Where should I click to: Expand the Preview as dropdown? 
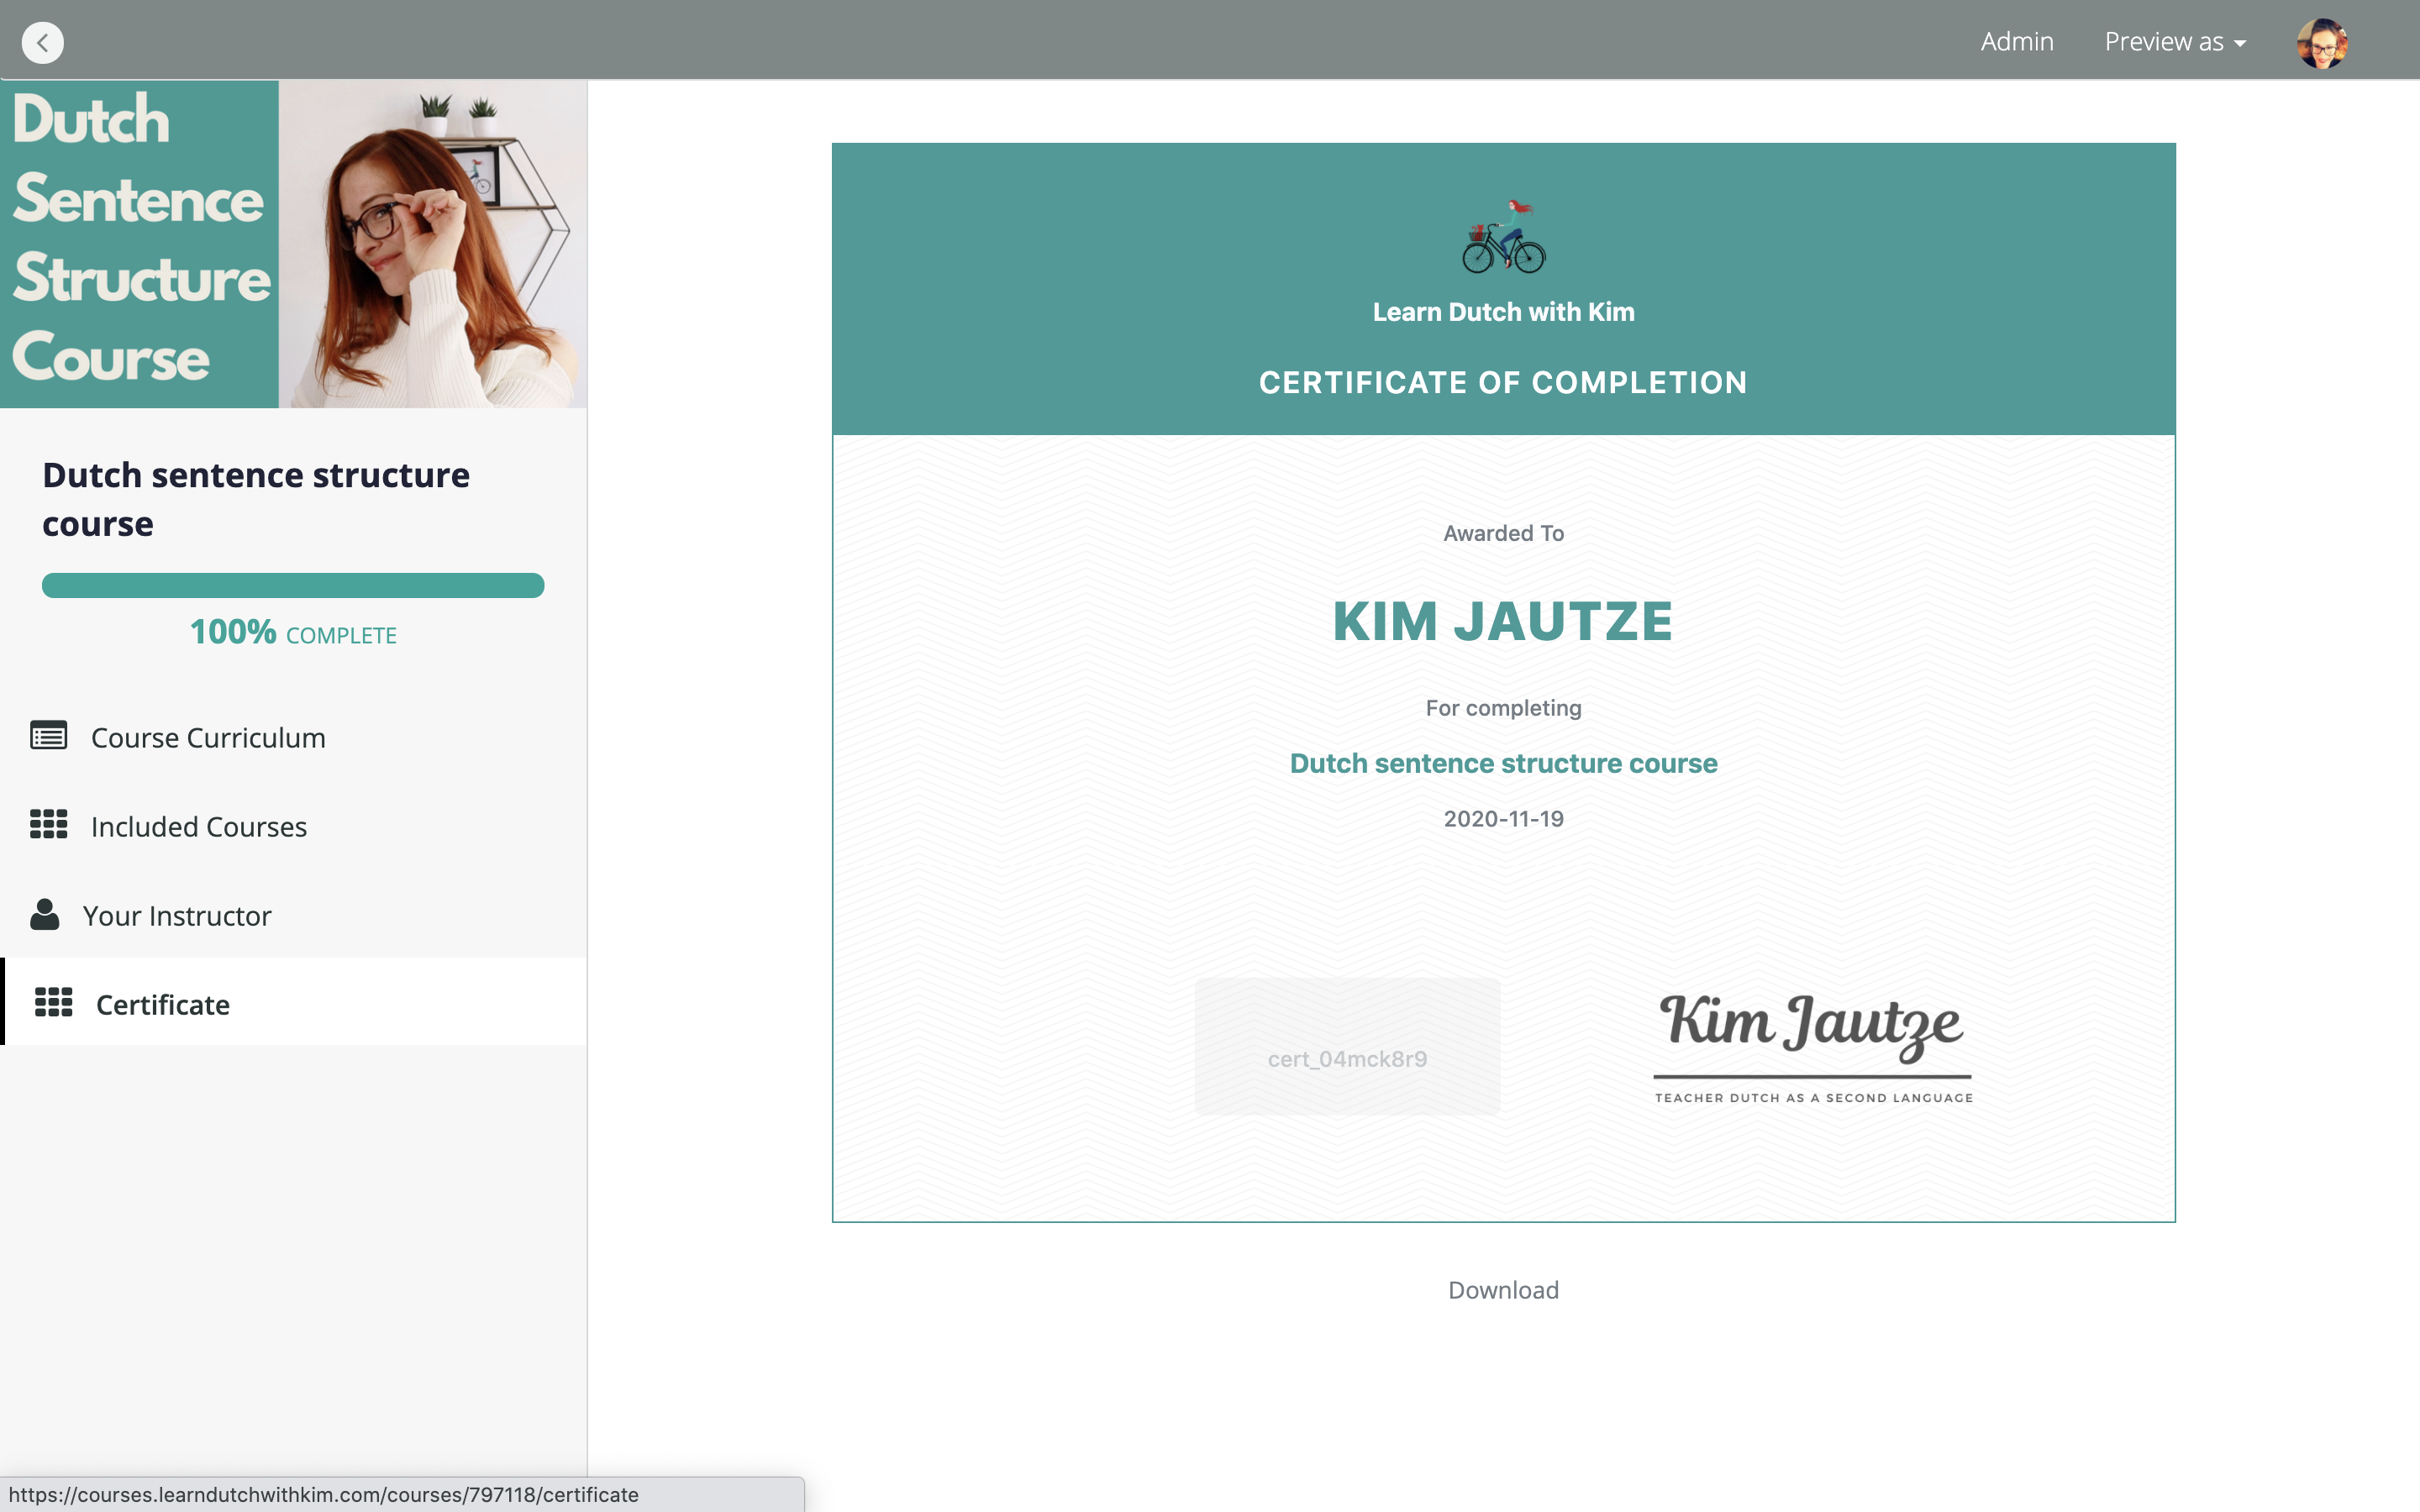pyautogui.click(x=2175, y=41)
